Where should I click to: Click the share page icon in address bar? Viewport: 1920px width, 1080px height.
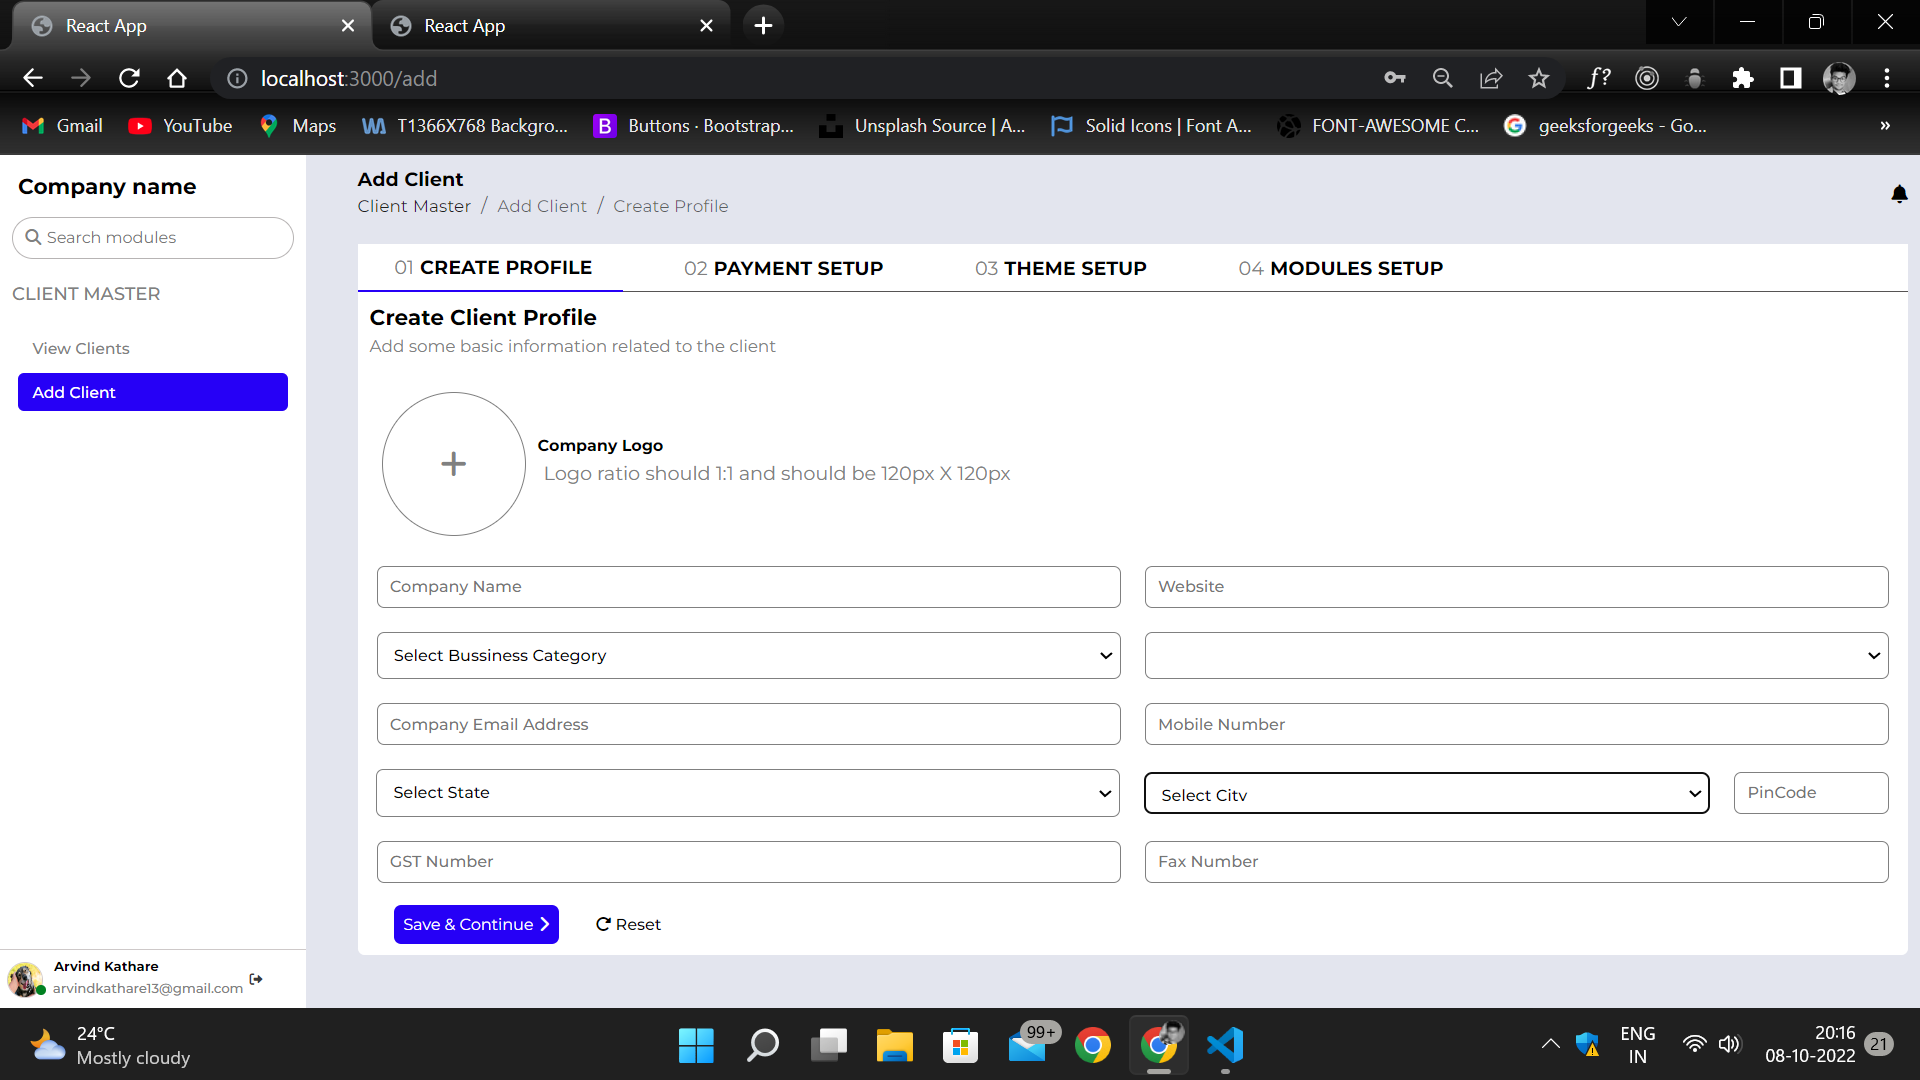point(1490,78)
